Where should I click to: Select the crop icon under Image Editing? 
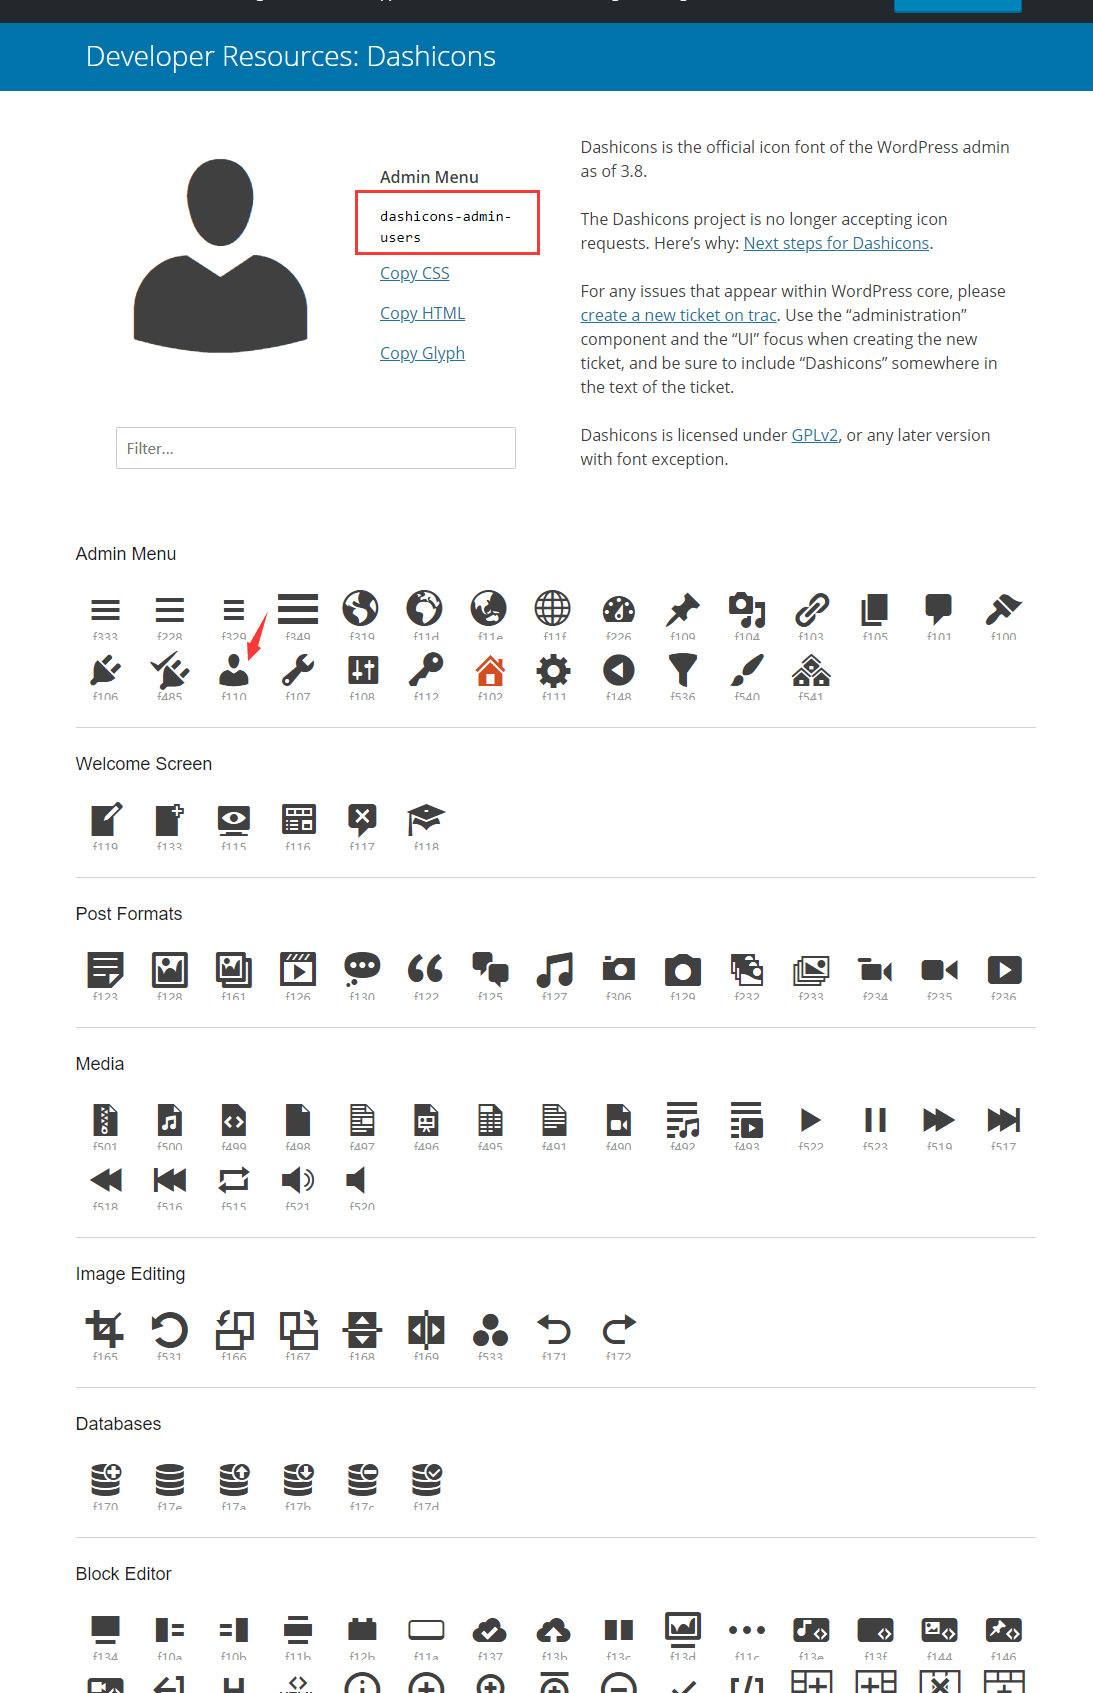pos(106,1329)
